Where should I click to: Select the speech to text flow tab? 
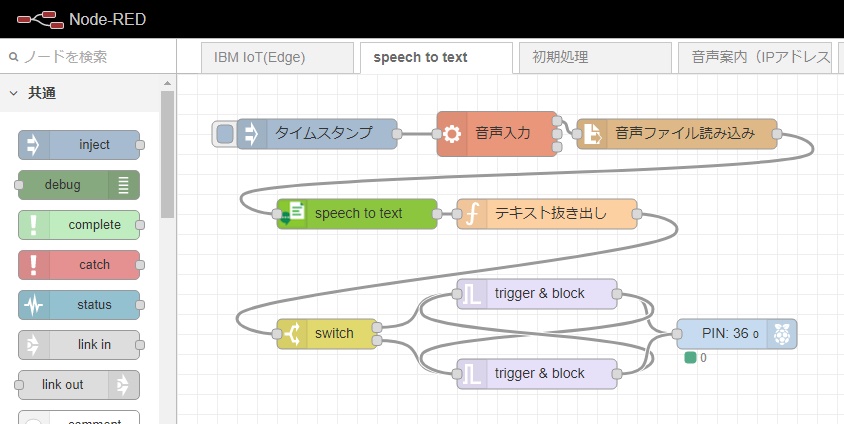(436, 58)
